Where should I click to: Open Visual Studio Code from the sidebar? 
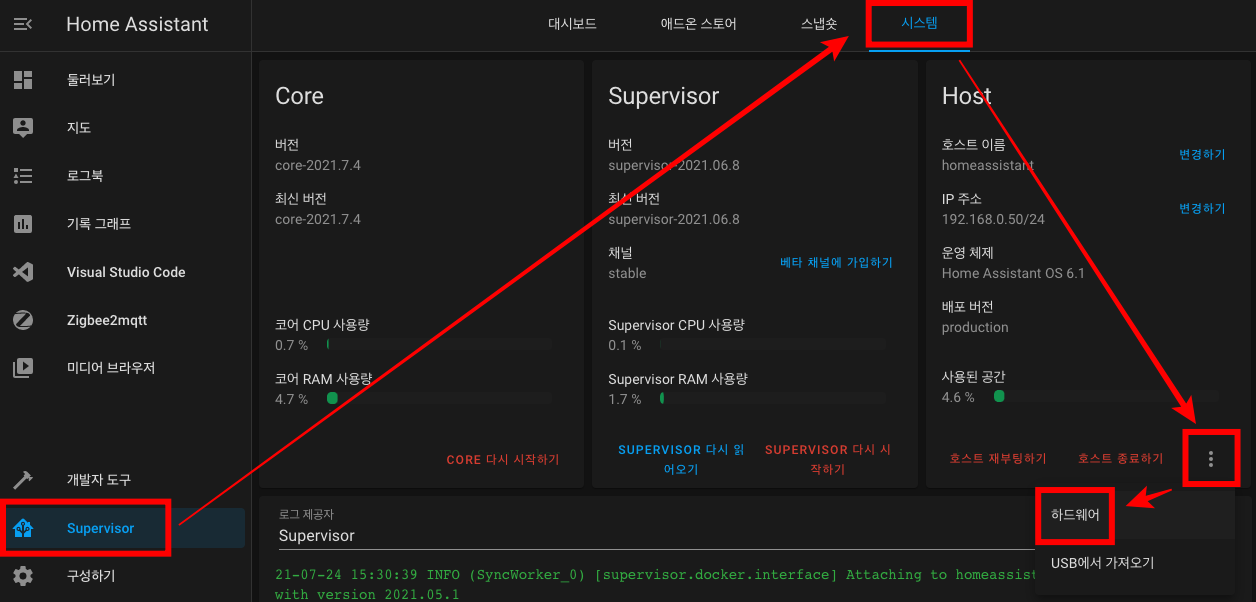pyautogui.click(x=125, y=272)
